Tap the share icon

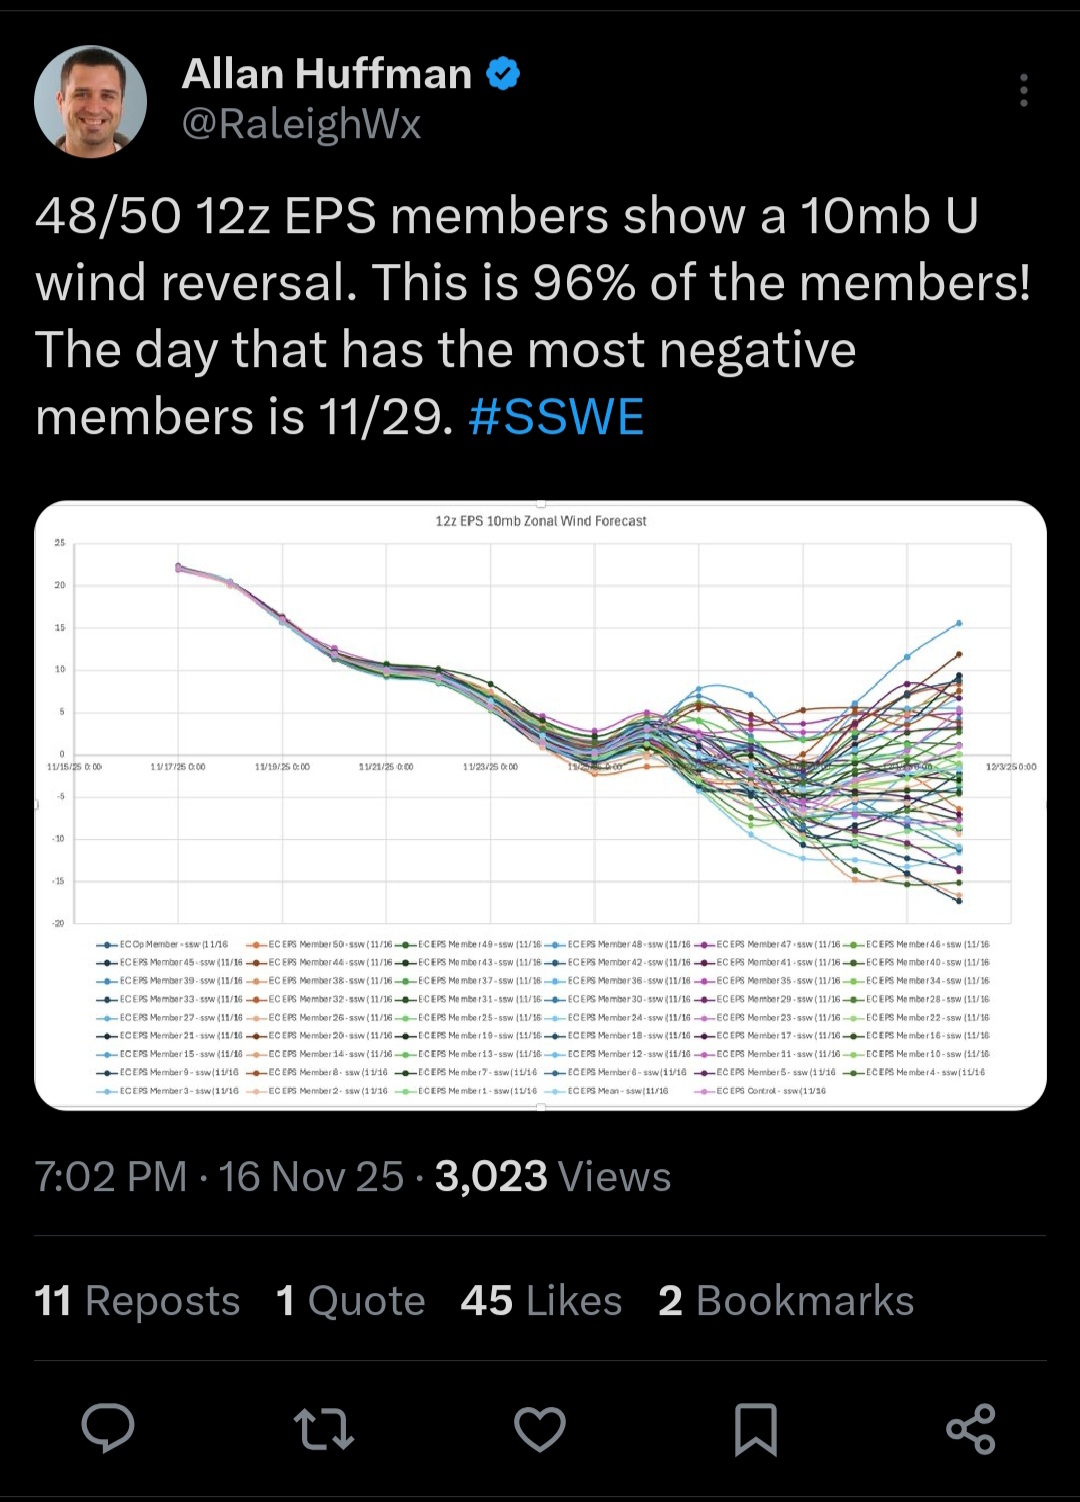pos(971,1428)
